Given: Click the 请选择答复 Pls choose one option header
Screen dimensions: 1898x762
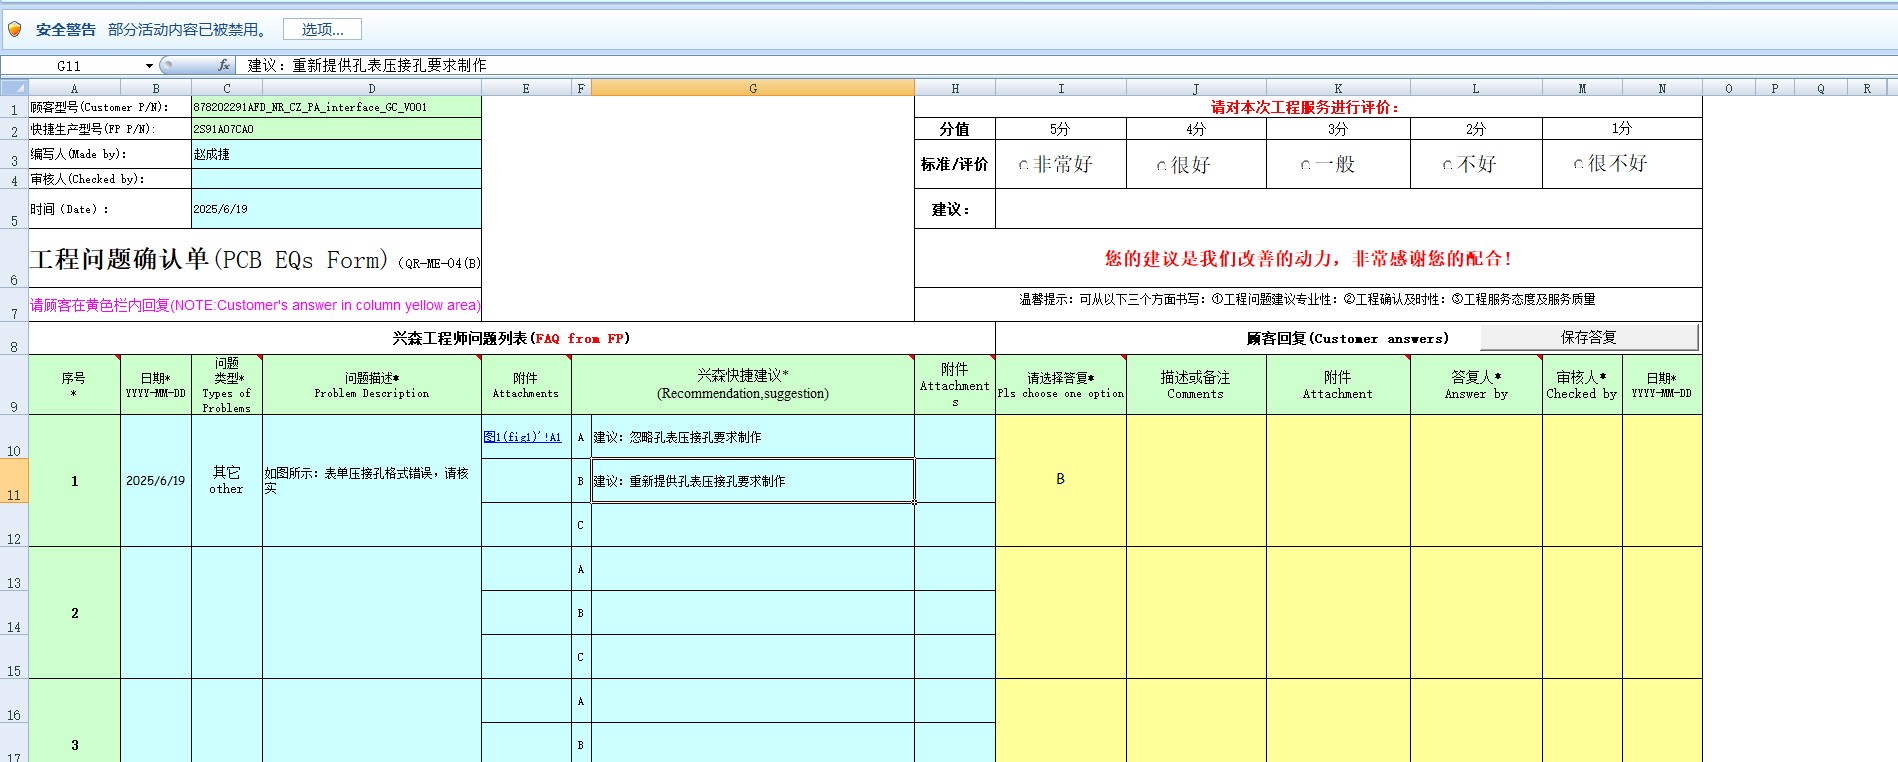Looking at the screenshot, I should tap(1061, 385).
